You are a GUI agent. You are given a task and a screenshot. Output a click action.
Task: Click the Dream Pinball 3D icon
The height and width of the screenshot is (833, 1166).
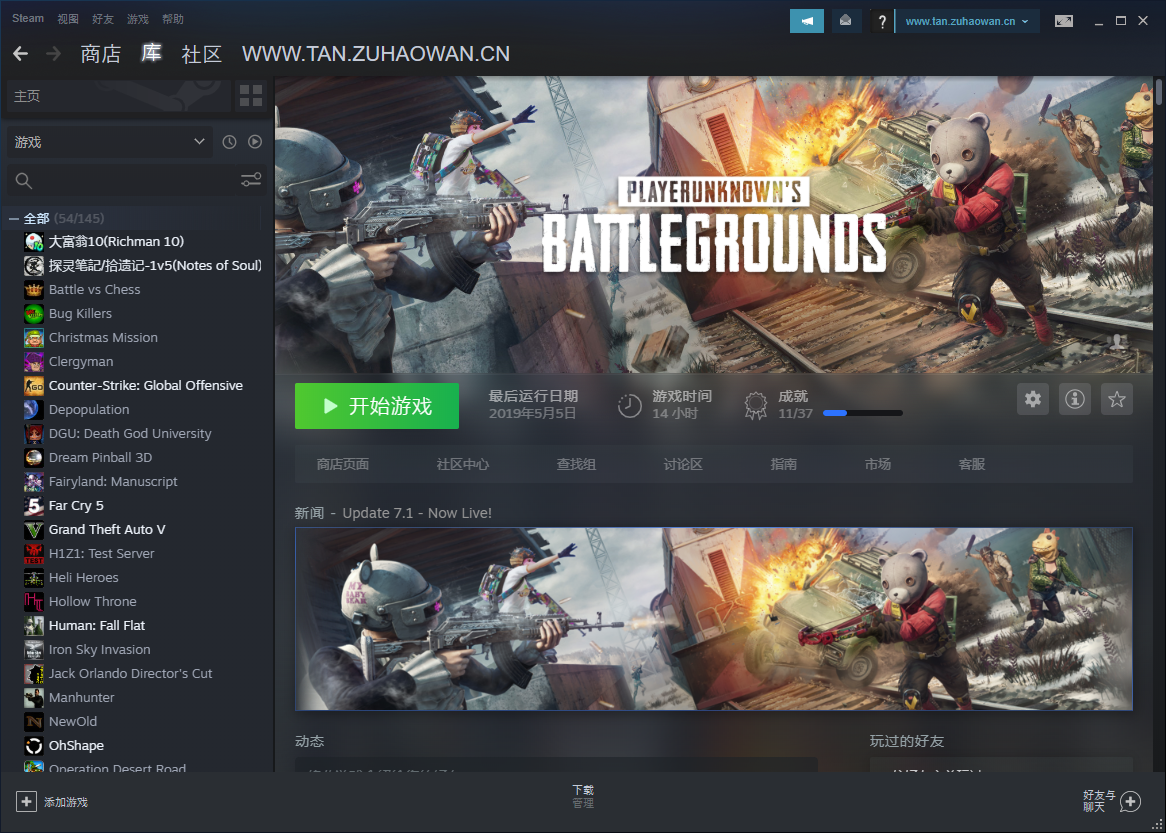pos(33,457)
